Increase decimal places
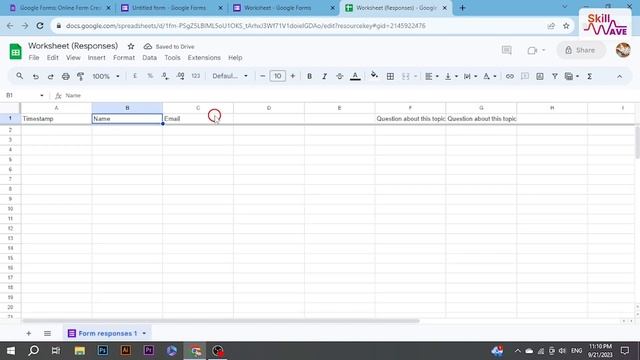Viewport: 640px width, 360px height. click(x=180, y=76)
